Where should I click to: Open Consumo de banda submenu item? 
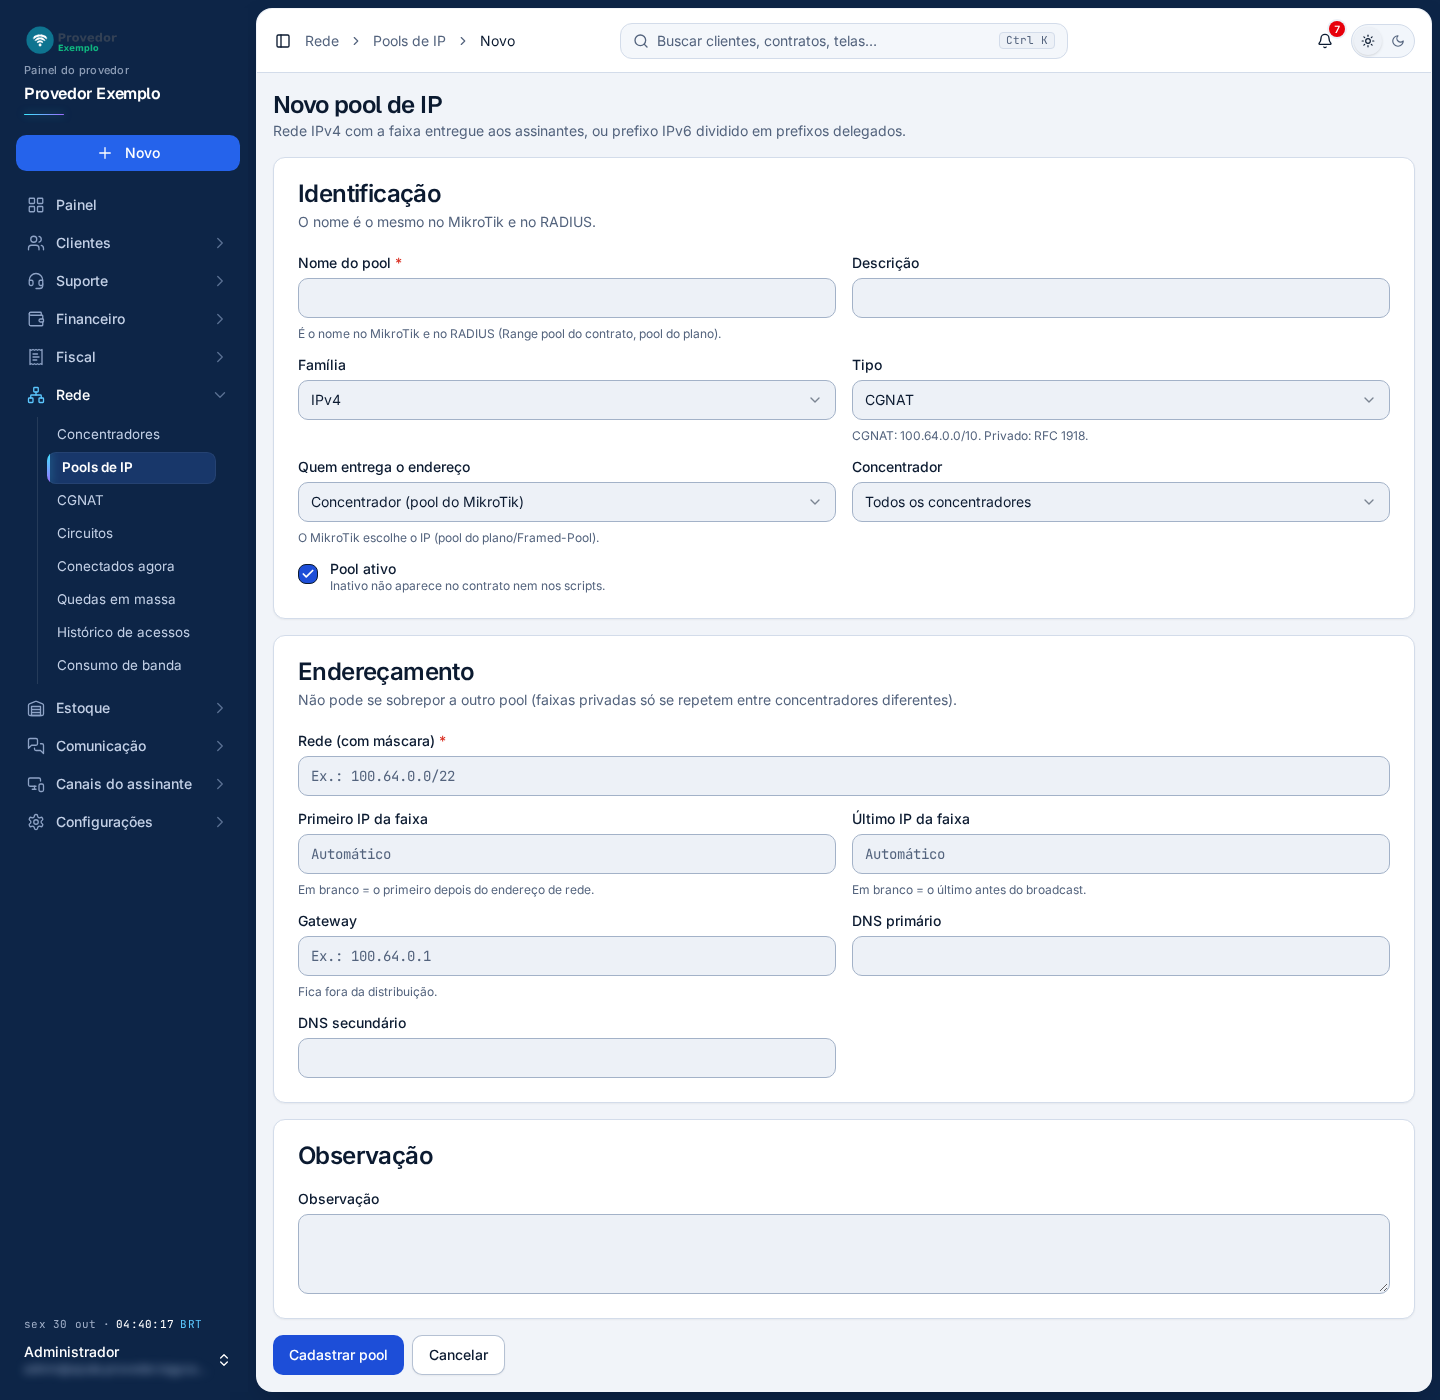point(119,665)
